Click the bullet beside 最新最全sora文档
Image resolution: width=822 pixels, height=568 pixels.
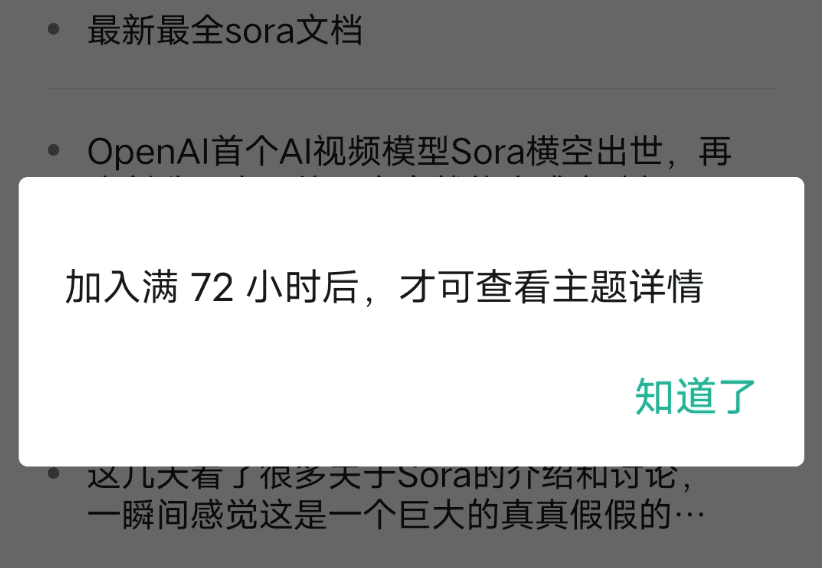pyautogui.click(x=53, y=29)
